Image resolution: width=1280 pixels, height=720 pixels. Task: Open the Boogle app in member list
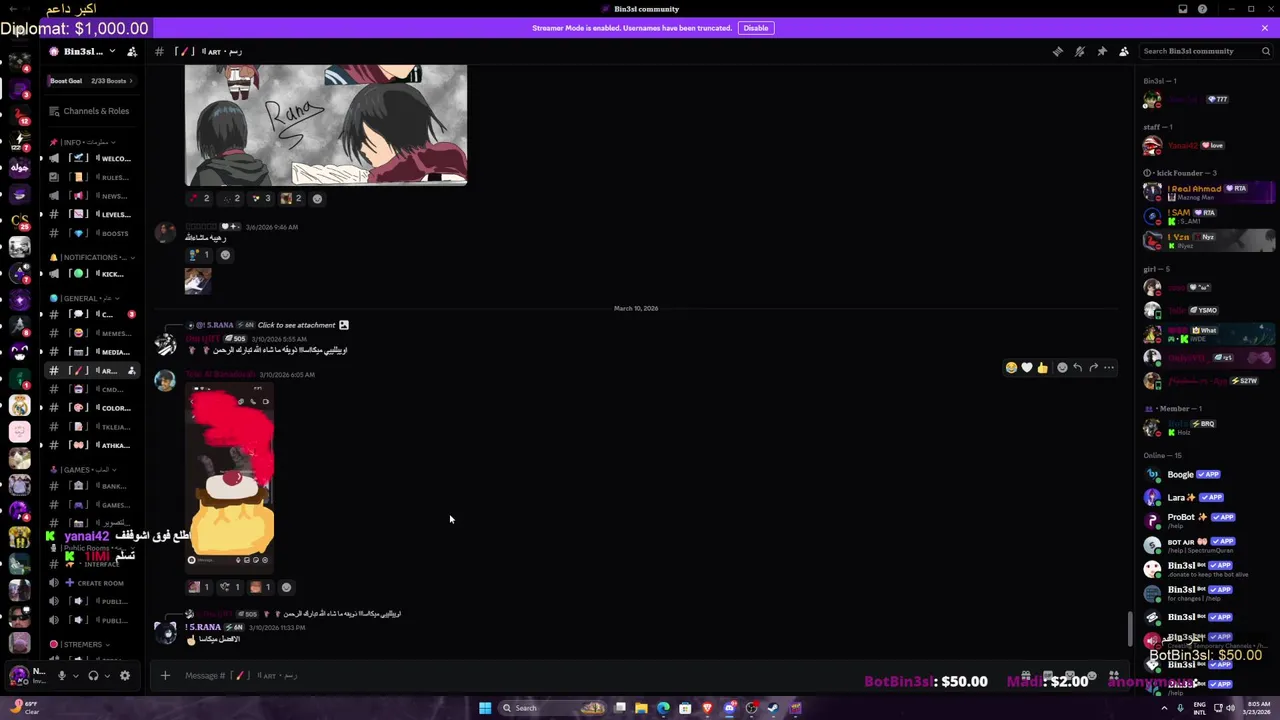1208,475
